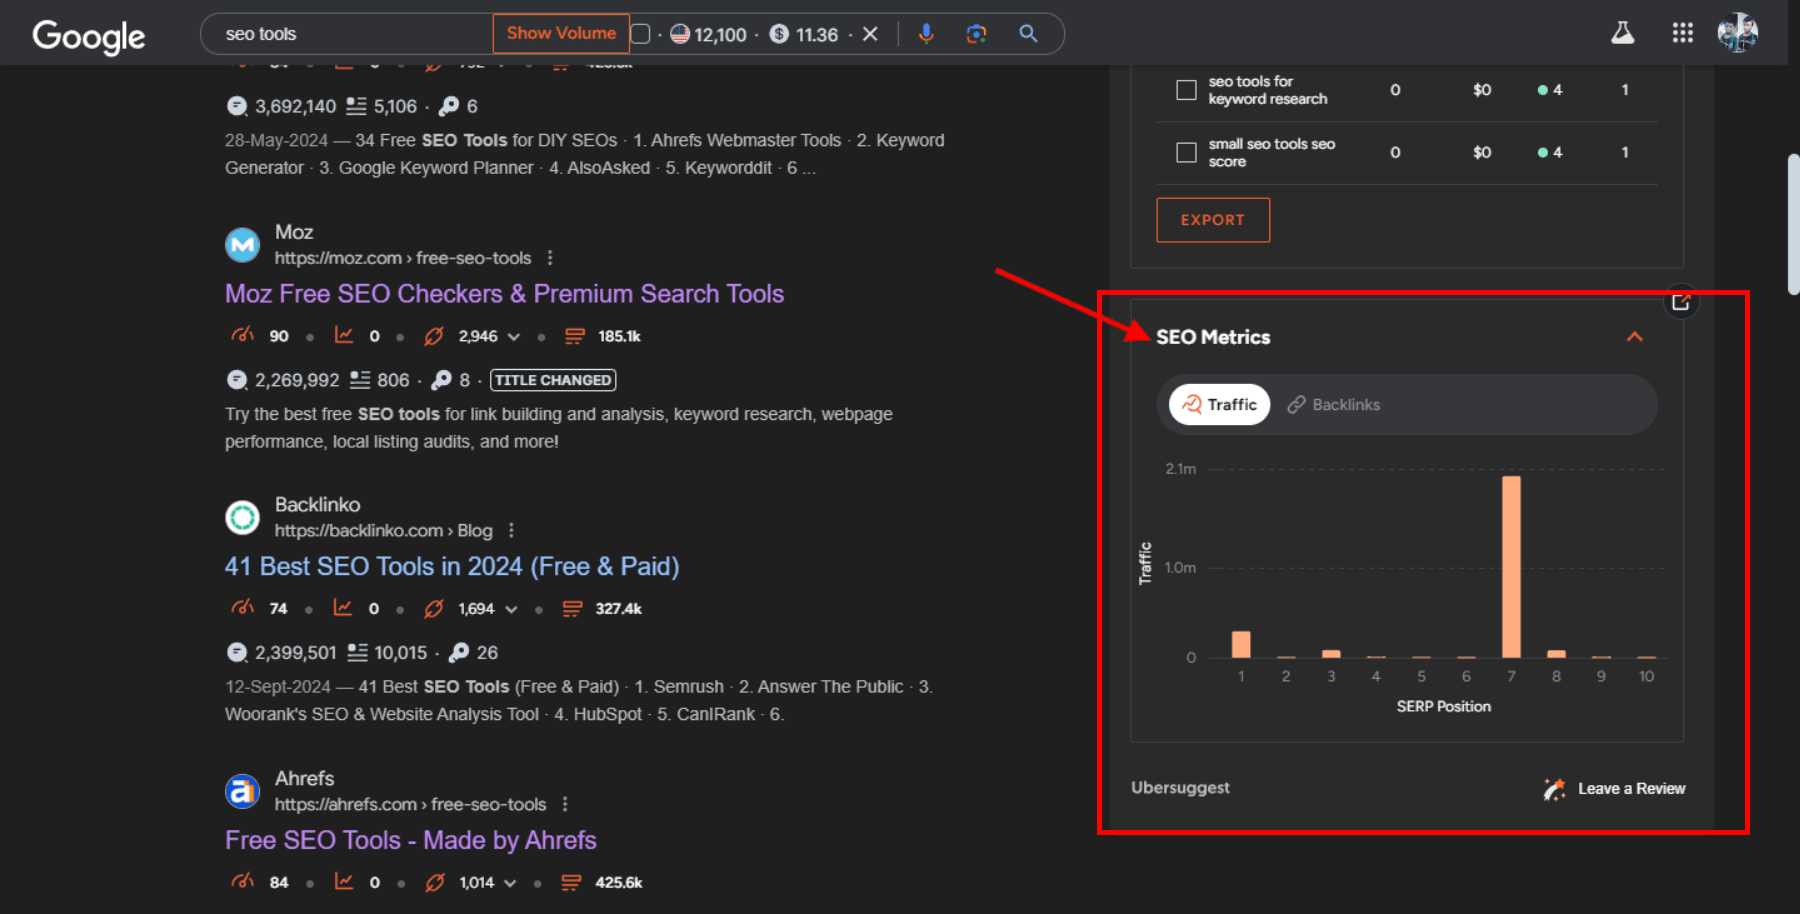Open '41 Best SEO Tools in 2024' result
This screenshot has width=1800, height=914.
[x=452, y=567]
